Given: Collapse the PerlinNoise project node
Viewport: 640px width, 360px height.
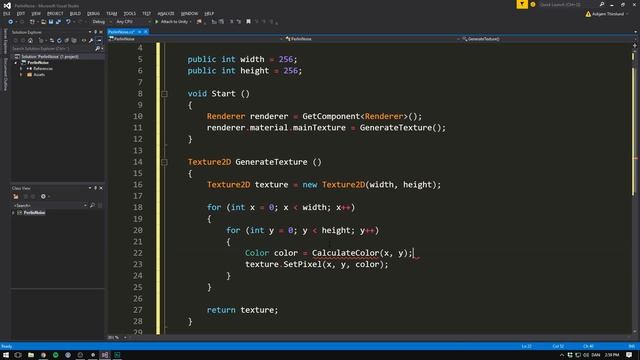Looking at the screenshot, I should click(16, 63).
